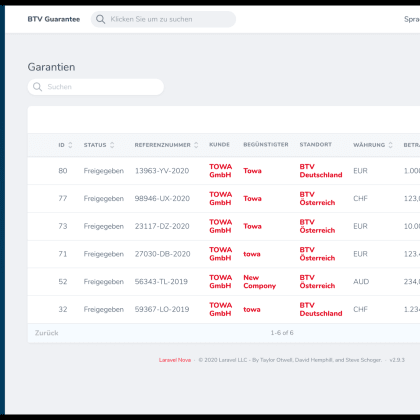Select reference number 59367-LO-2019
420x420 pixels.
tap(162, 309)
